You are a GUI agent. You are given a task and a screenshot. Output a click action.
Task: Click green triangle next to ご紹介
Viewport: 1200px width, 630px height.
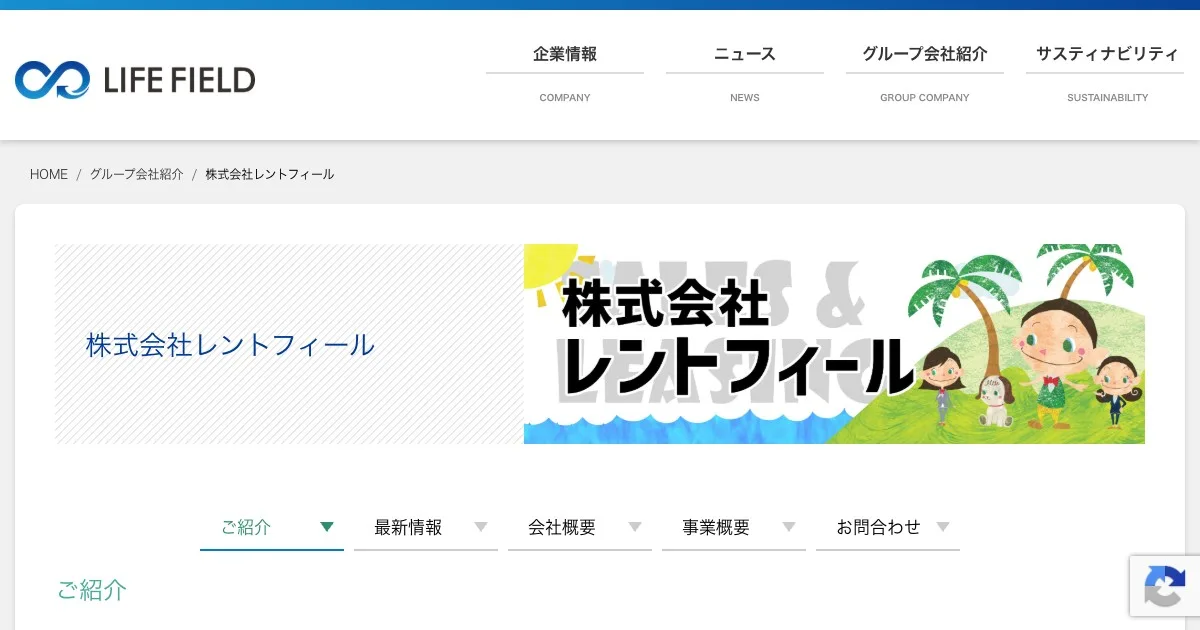327,527
